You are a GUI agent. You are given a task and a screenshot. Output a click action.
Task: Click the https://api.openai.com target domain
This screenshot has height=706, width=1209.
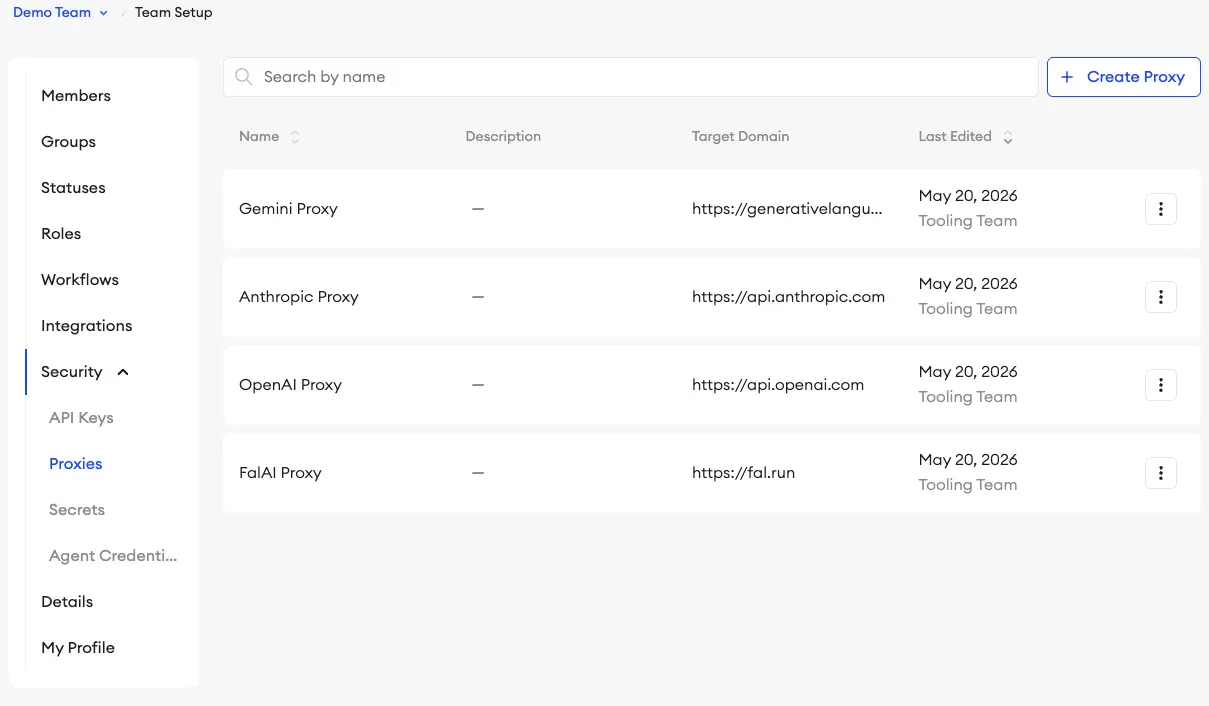778,385
